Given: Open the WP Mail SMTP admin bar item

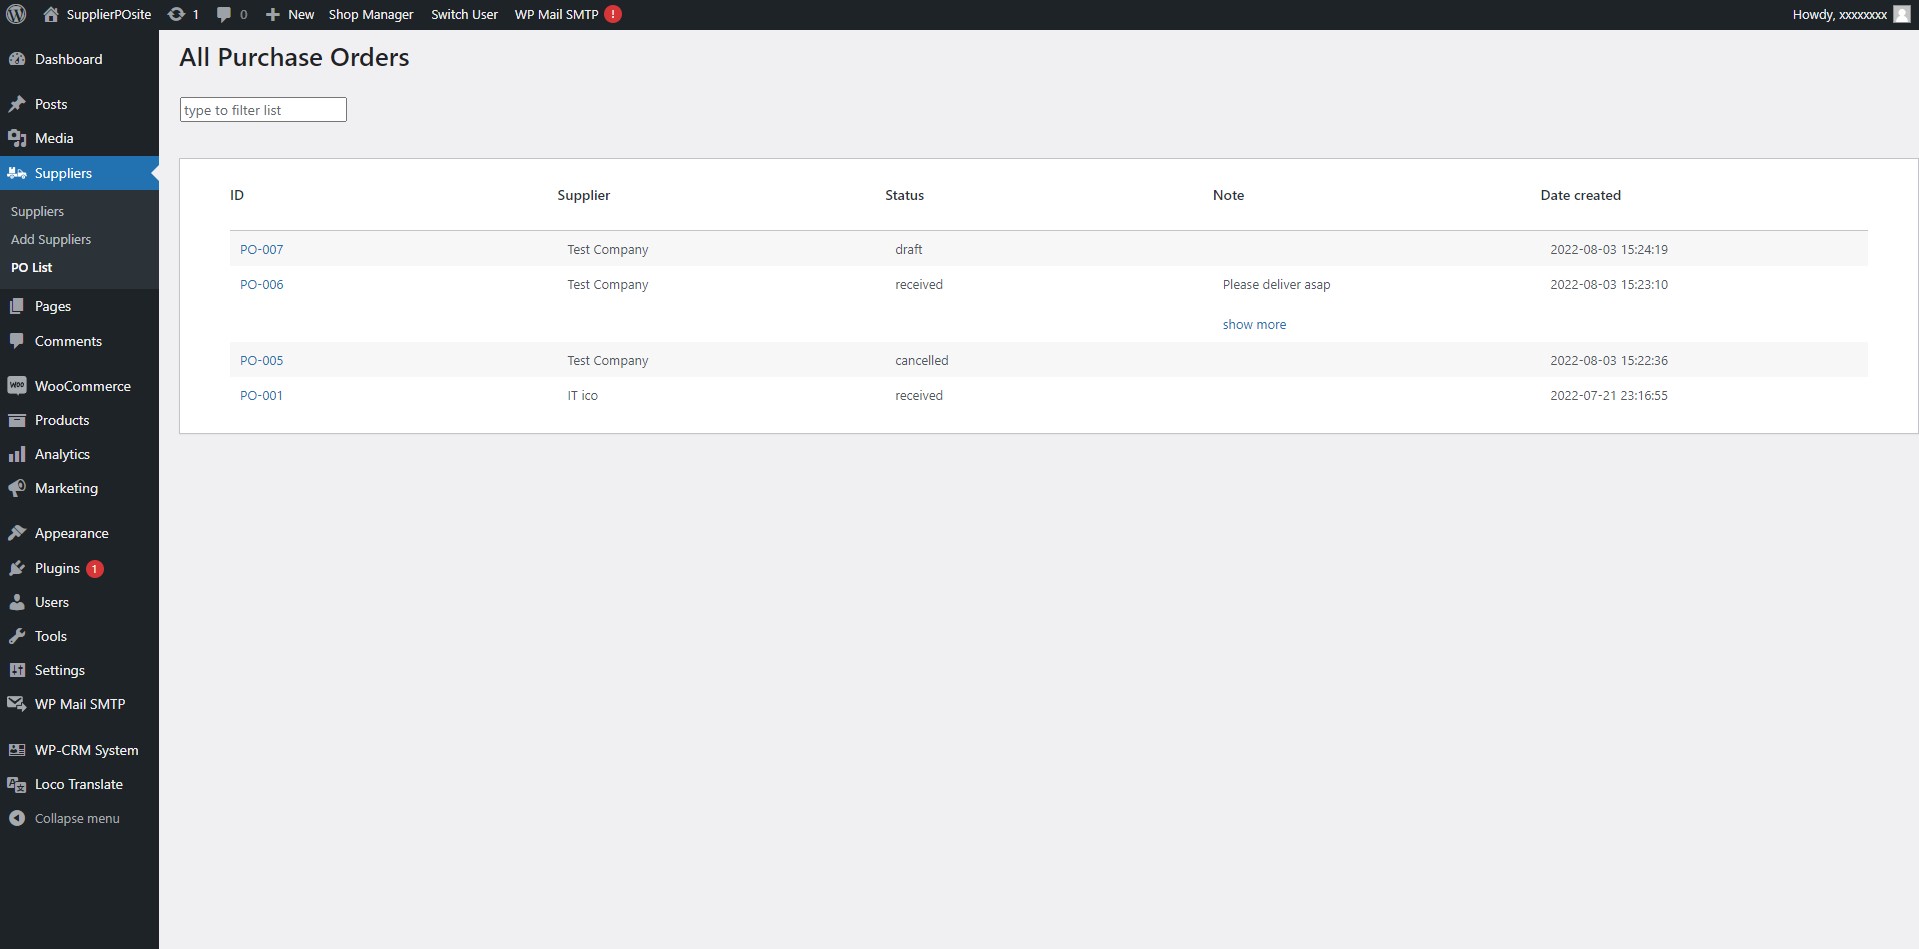Looking at the screenshot, I should click(x=556, y=14).
